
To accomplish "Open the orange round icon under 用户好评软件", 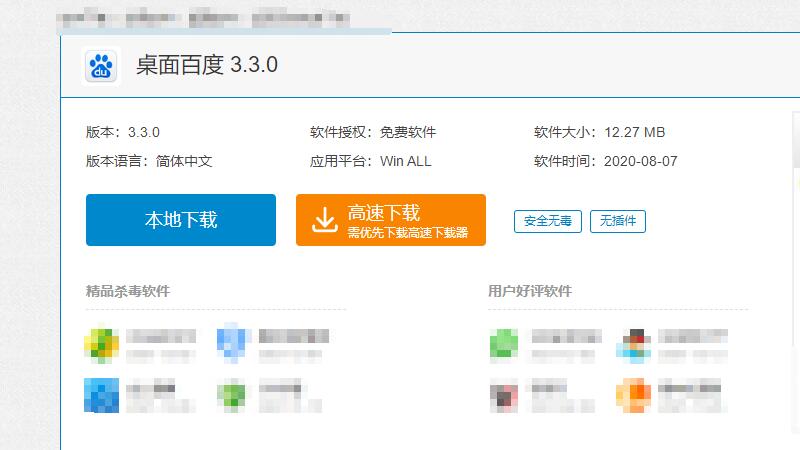I will (x=635, y=396).
